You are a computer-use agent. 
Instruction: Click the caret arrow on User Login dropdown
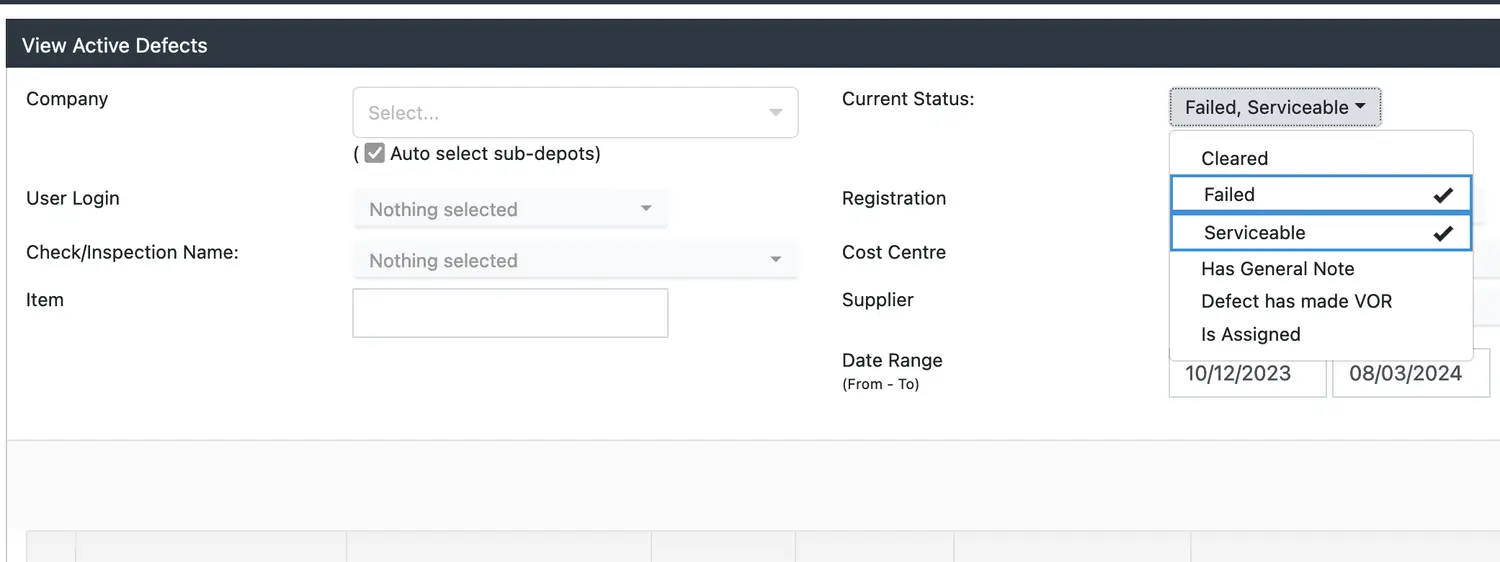coord(646,209)
